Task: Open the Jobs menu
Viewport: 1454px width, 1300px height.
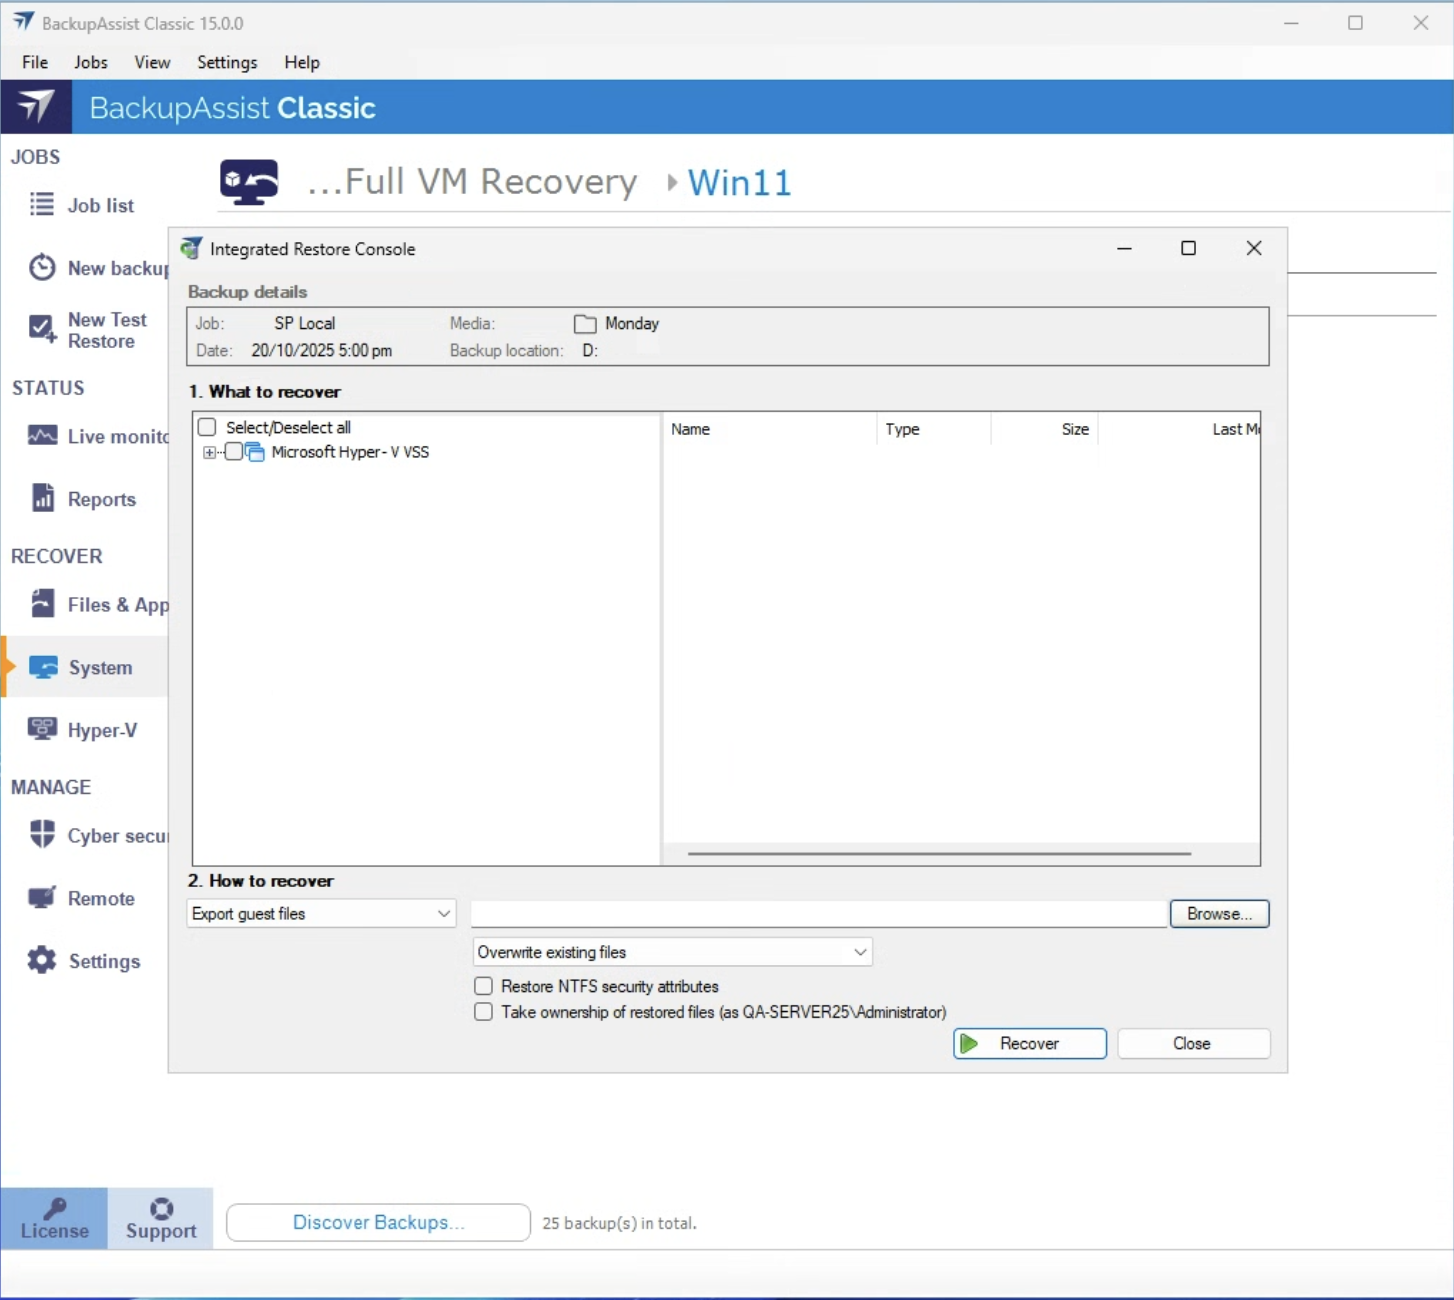Action: [90, 62]
